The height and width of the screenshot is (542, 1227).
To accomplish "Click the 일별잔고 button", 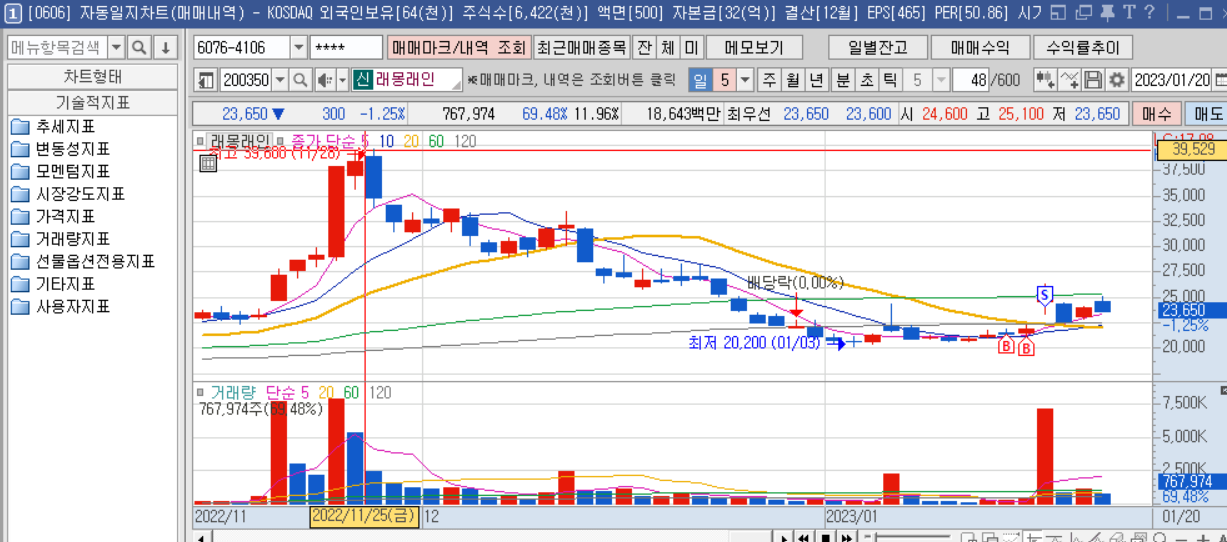I will (877, 48).
